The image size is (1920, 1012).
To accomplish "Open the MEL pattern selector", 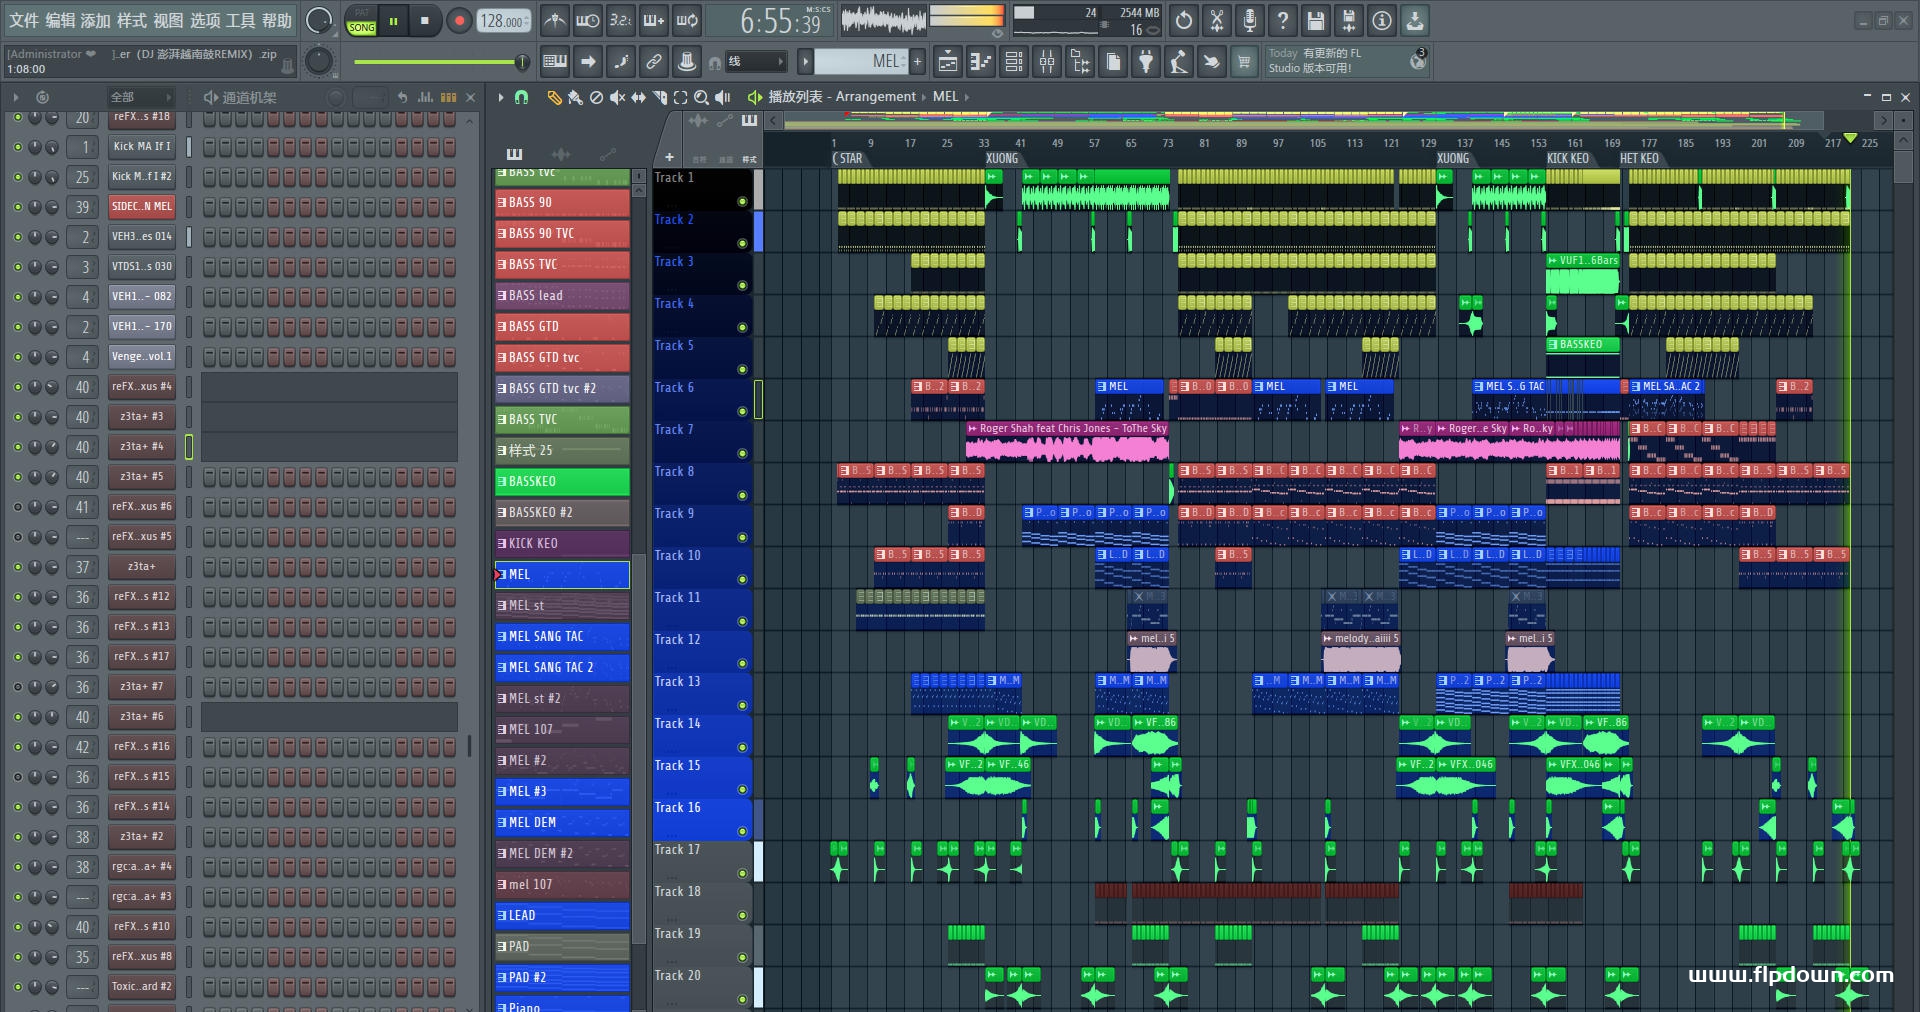I will pos(860,62).
